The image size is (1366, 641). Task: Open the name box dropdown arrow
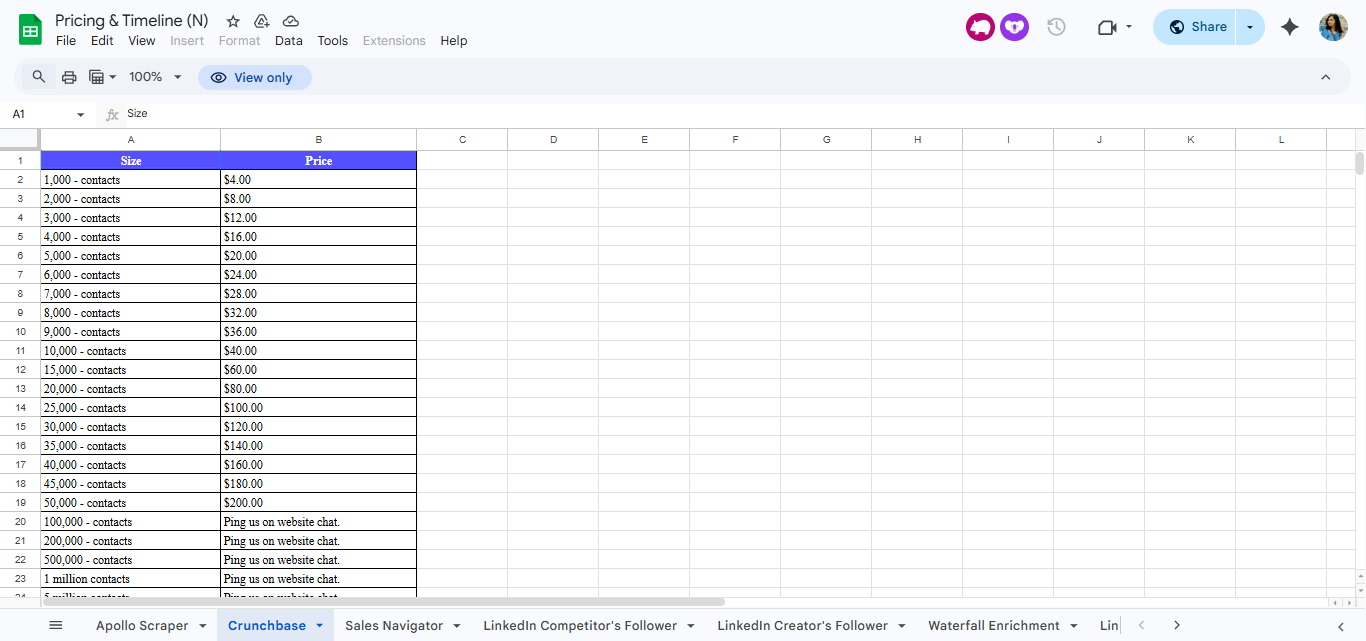pyautogui.click(x=81, y=115)
